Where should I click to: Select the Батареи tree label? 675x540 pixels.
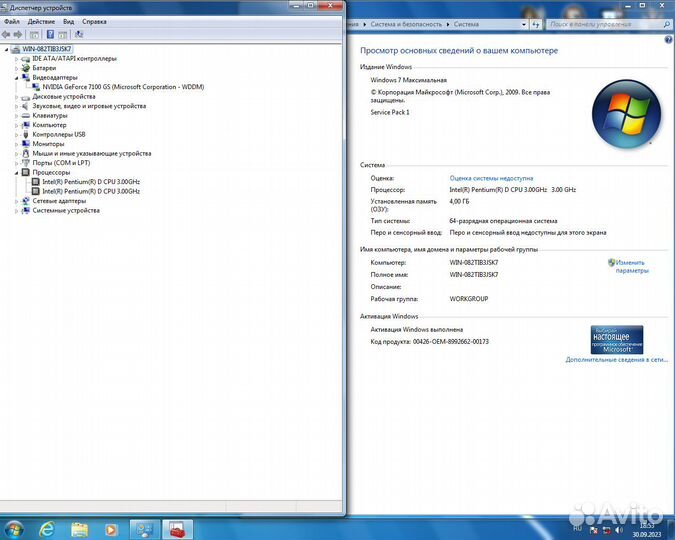click(x=44, y=68)
